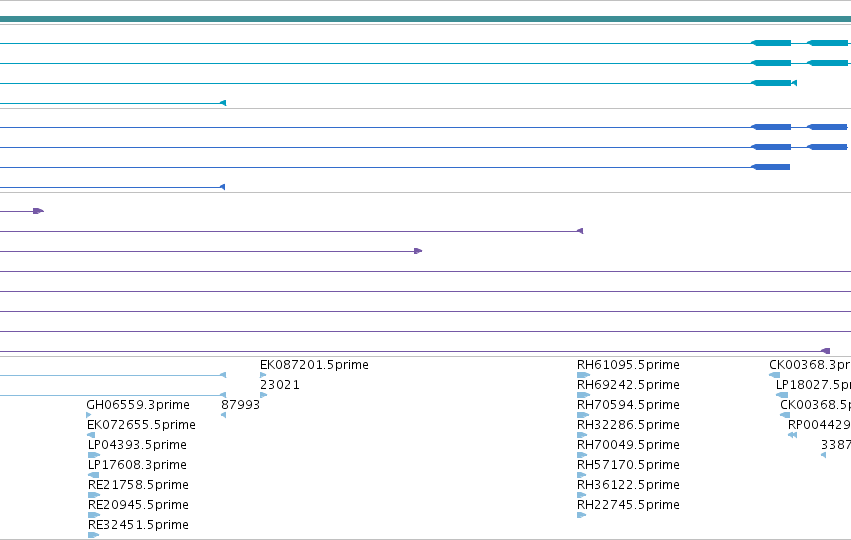Screen dimensions: 851x540
Task: Click the double arrowhead beneath RP004429 label
Action: (x=792, y=435)
